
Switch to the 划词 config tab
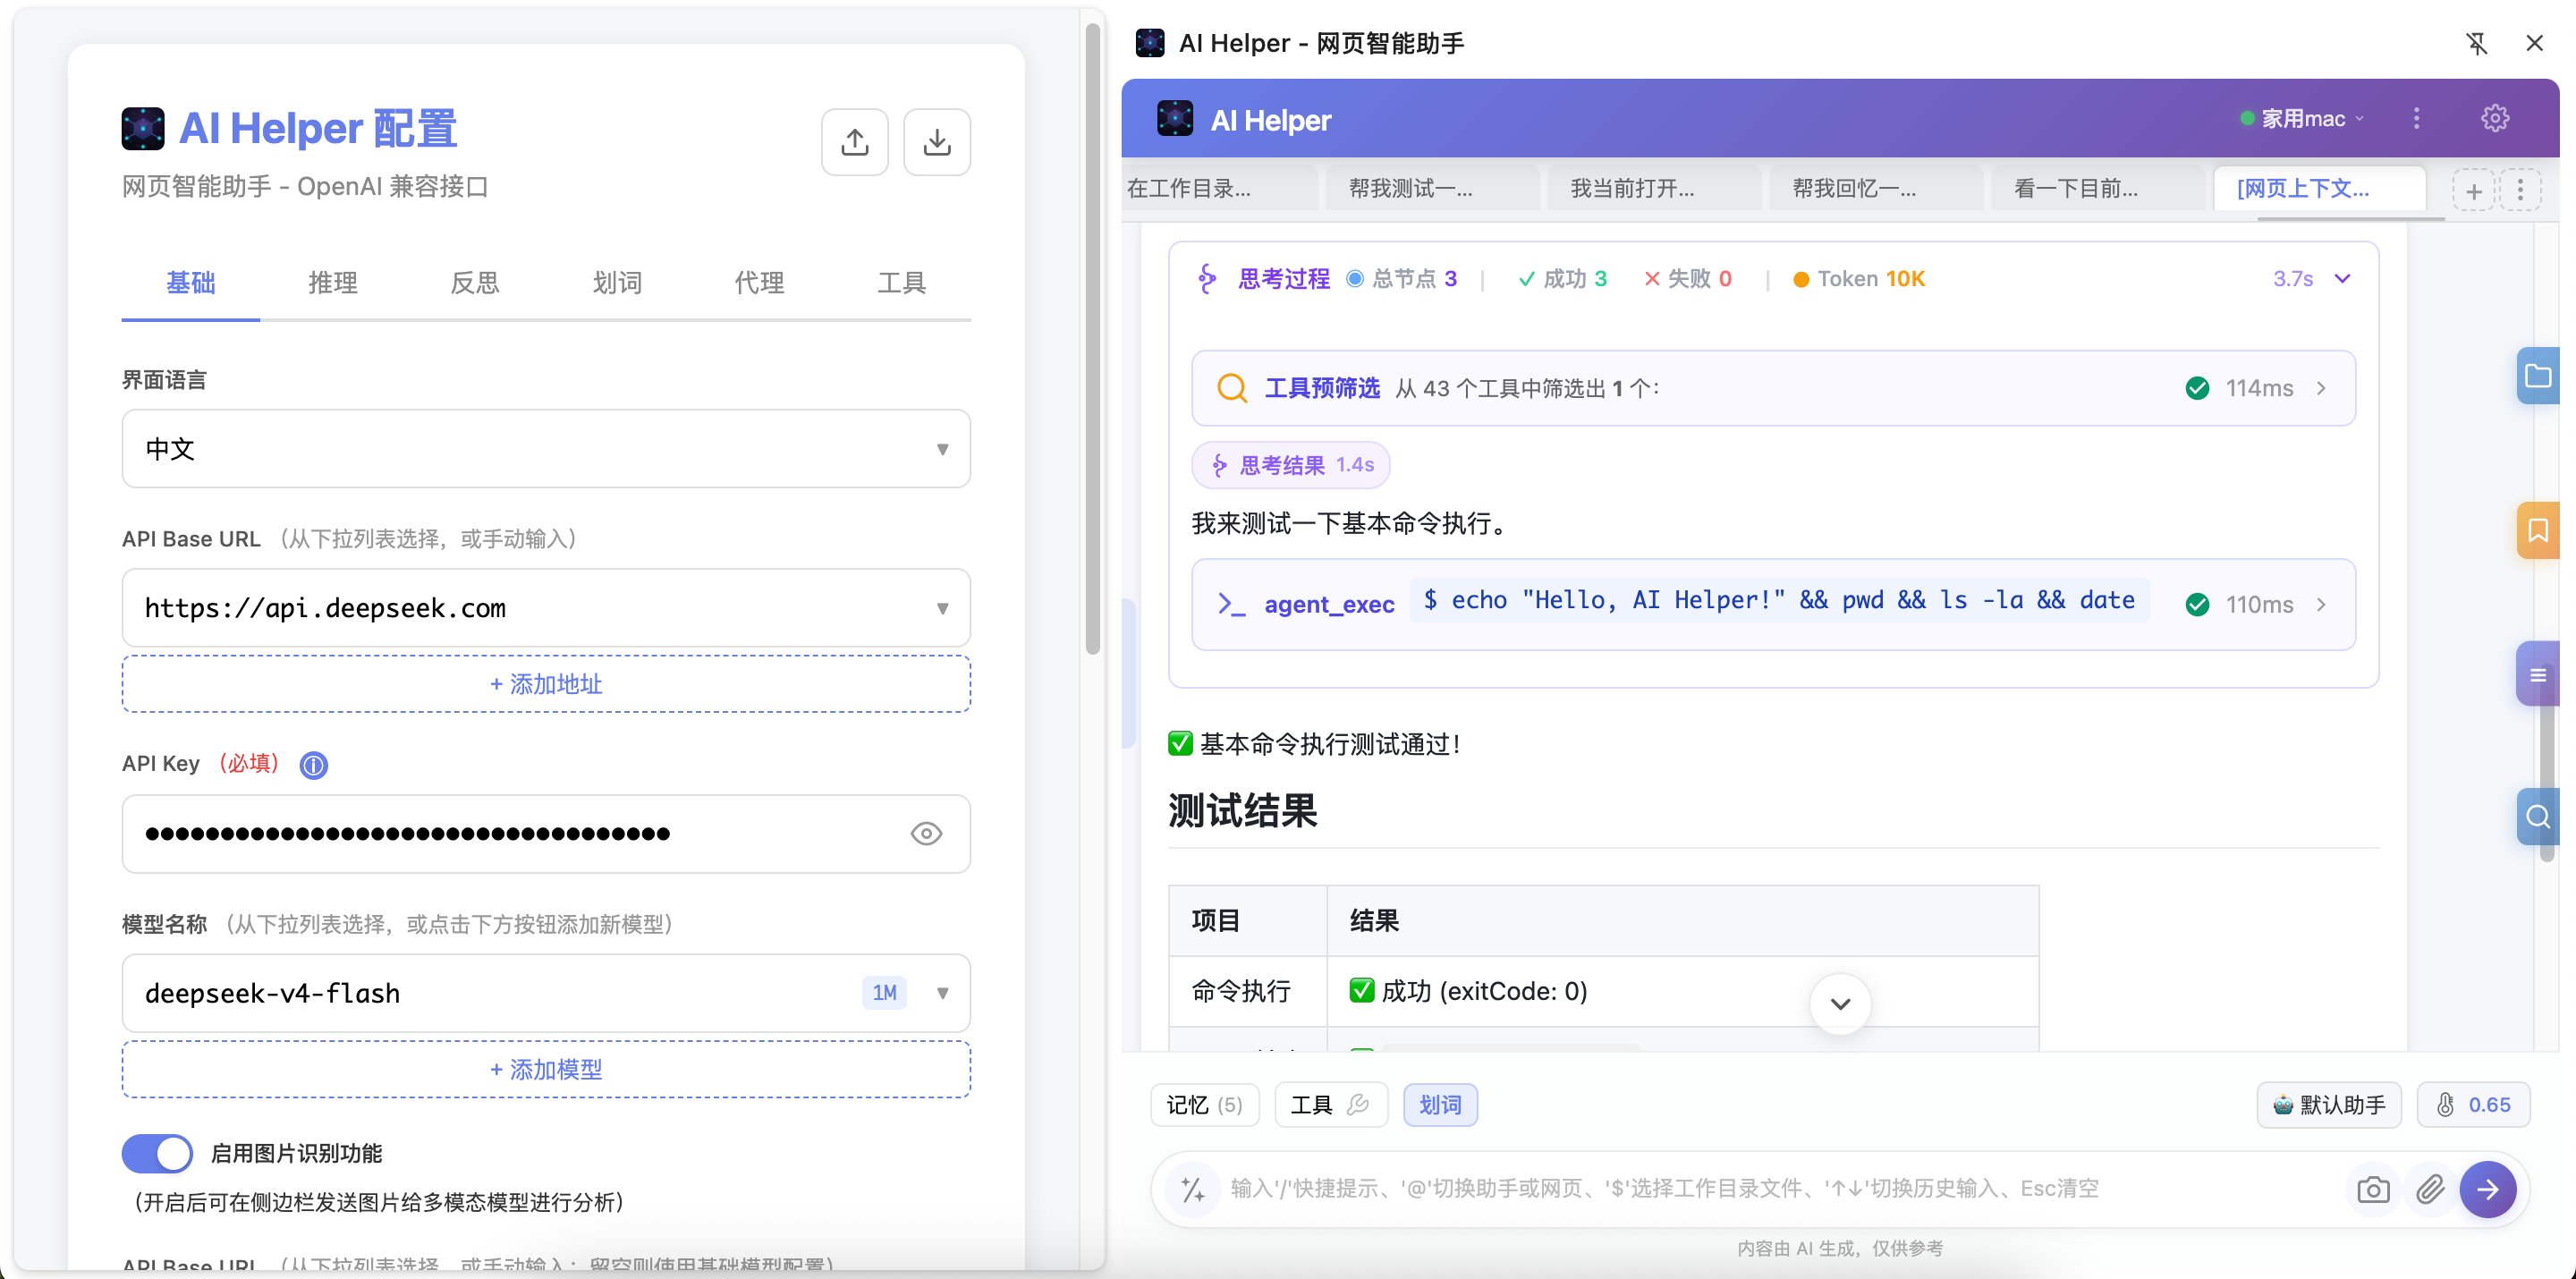tap(616, 283)
